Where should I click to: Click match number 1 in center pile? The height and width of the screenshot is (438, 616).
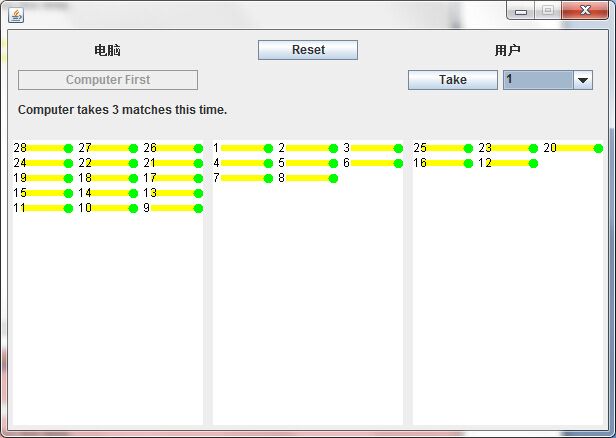tap(243, 148)
